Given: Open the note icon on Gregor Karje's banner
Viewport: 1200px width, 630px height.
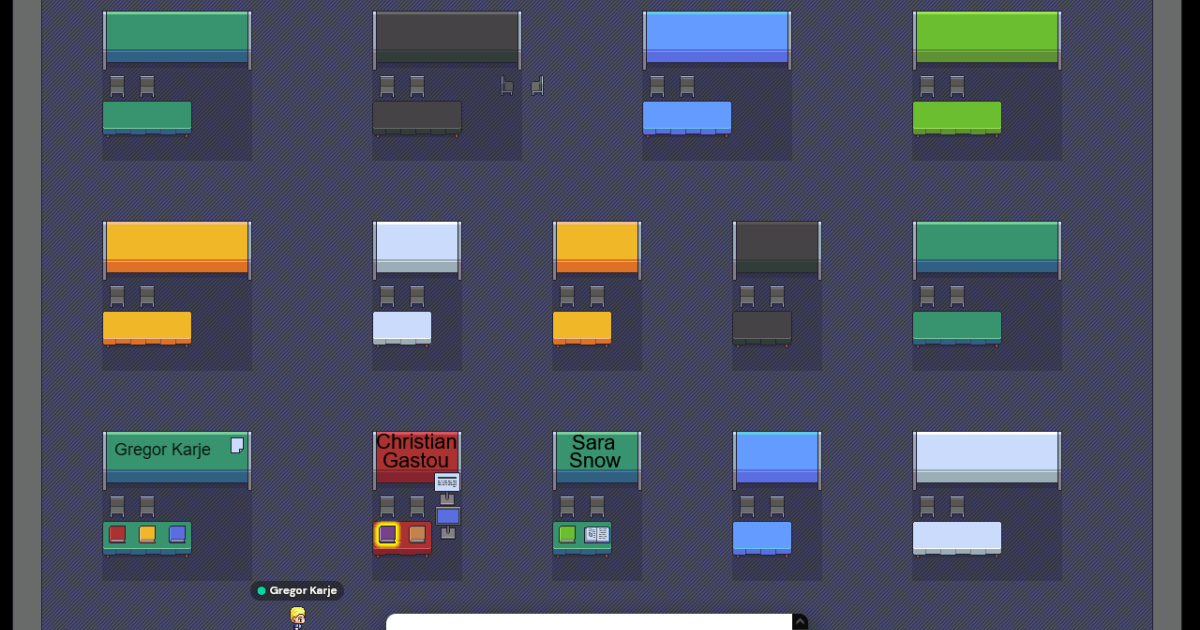Looking at the screenshot, I should (237, 445).
